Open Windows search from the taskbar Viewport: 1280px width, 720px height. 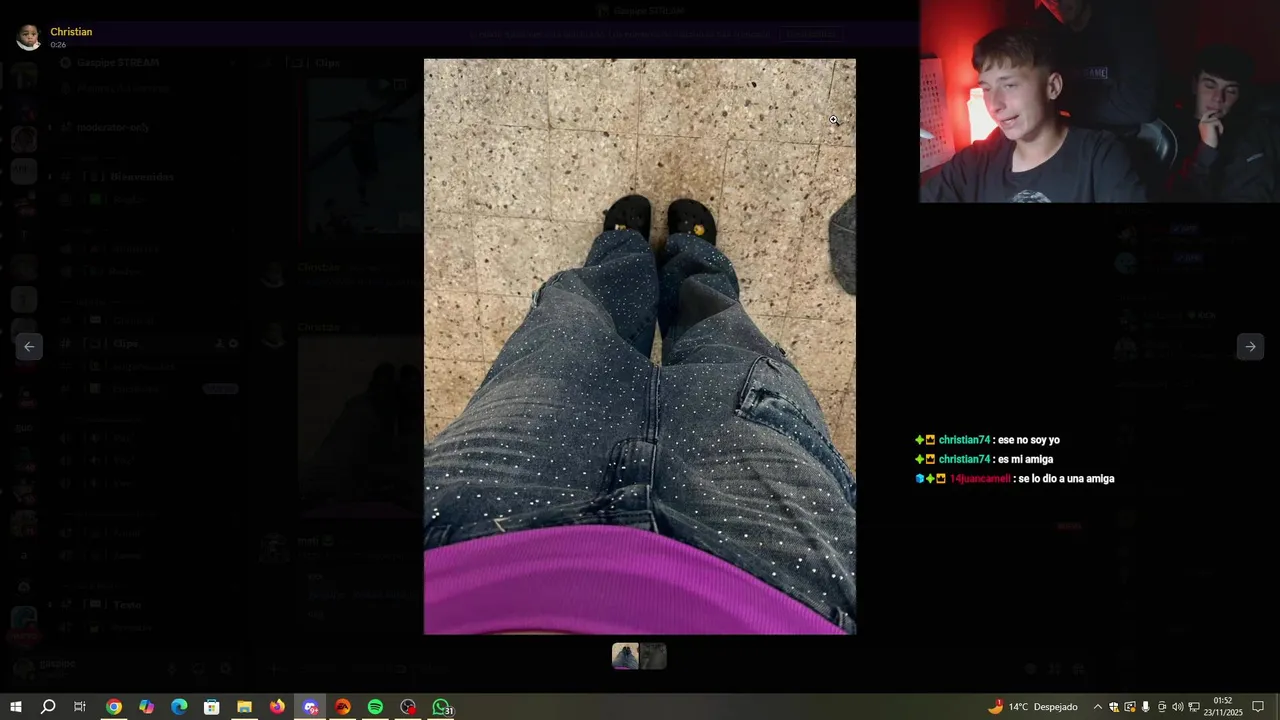coord(48,707)
